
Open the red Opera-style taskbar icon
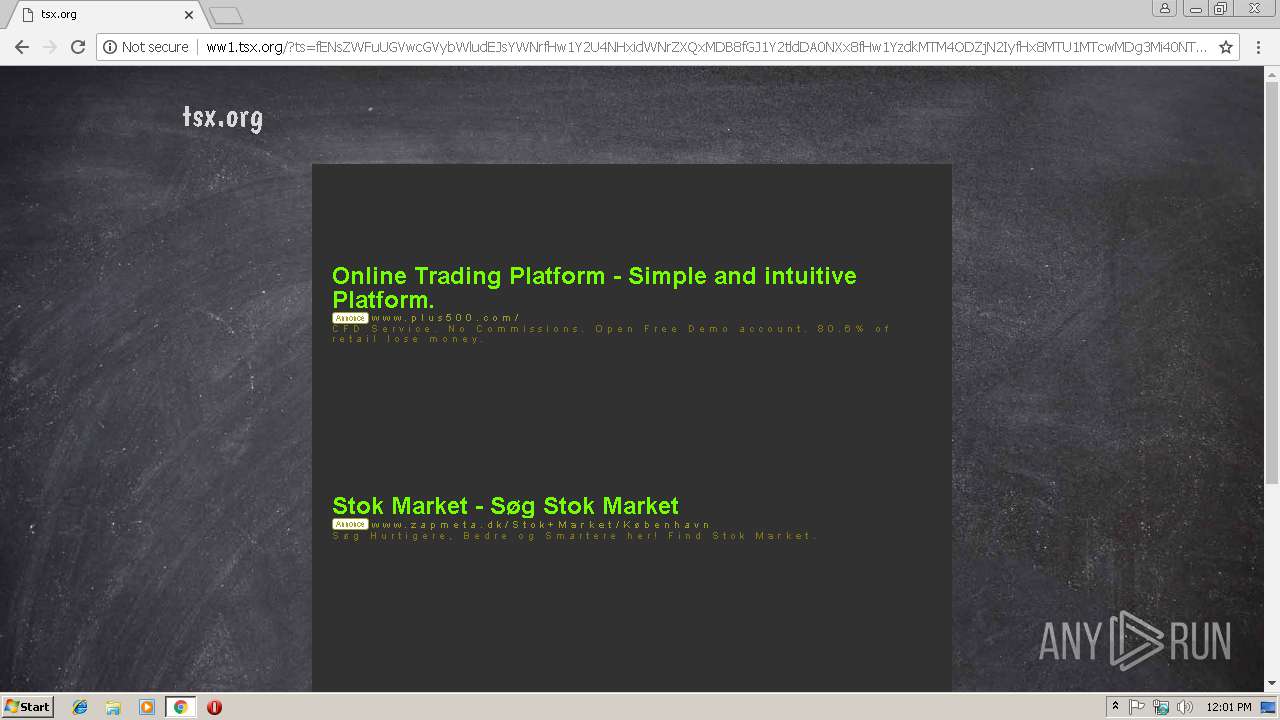point(214,707)
